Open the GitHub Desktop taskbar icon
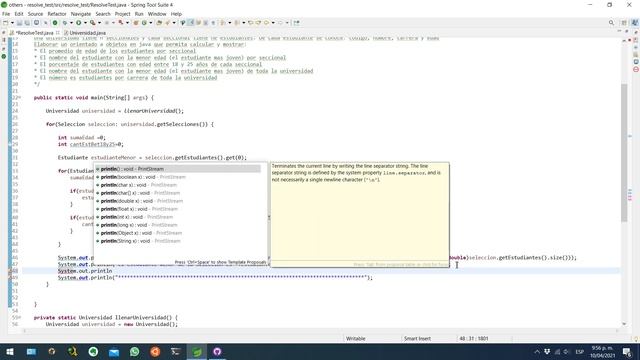The width and height of the screenshot is (640, 360). 217,351
